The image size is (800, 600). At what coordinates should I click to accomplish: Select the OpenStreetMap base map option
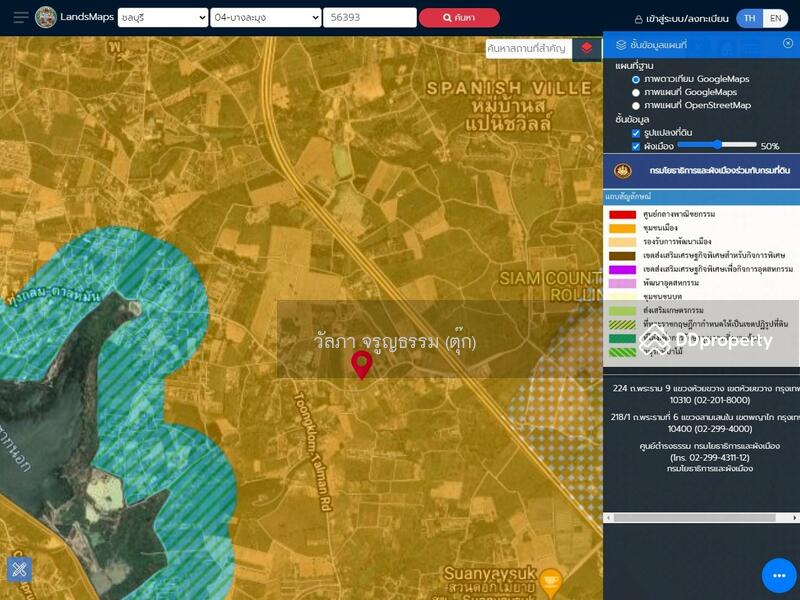(x=636, y=105)
